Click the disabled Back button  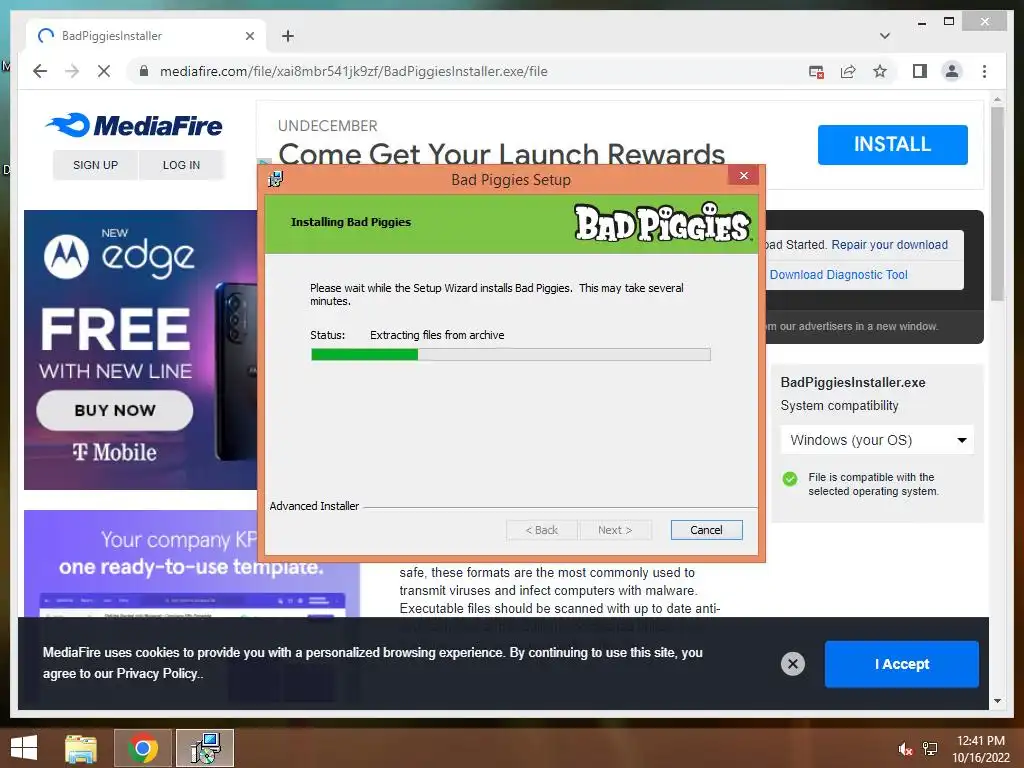541,530
